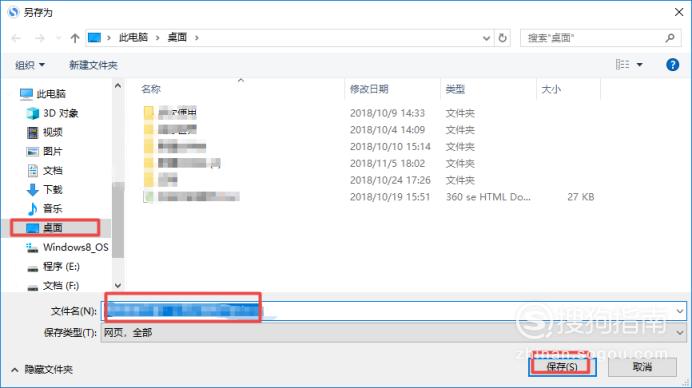
Task: Open the 组织 menu
Action: click(30, 65)
